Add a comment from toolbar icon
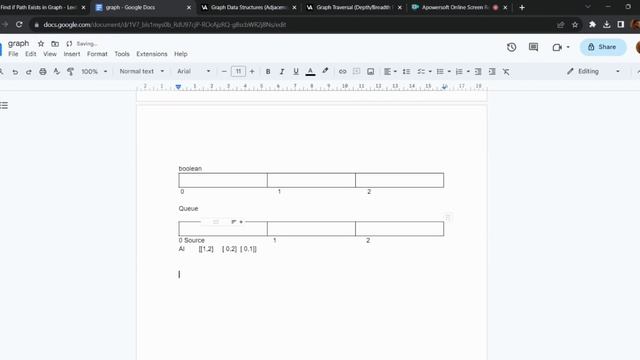The image size is (640, 360). pos(356,71)
